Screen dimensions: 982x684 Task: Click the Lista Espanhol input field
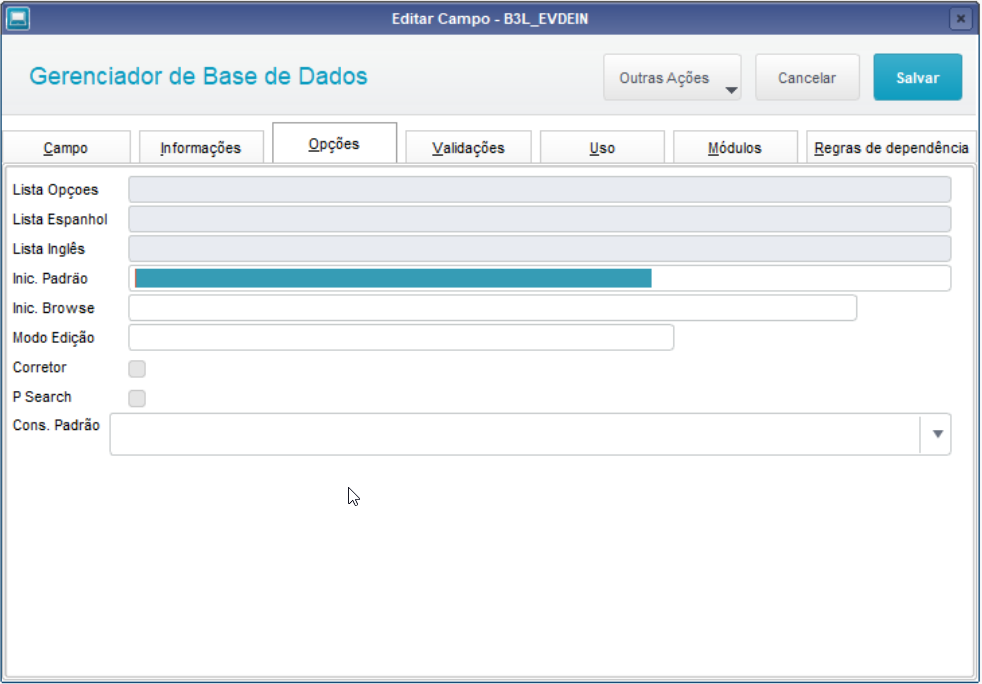(539, 219)
